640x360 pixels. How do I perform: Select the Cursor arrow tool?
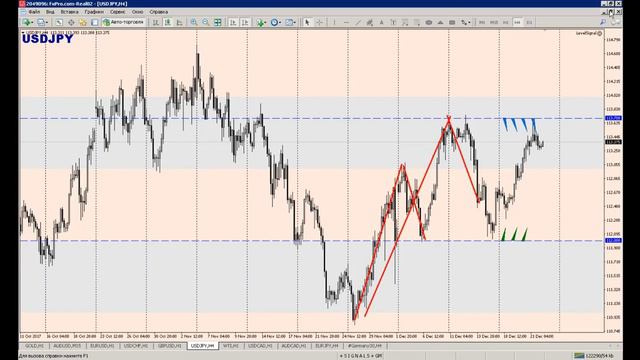307,22
